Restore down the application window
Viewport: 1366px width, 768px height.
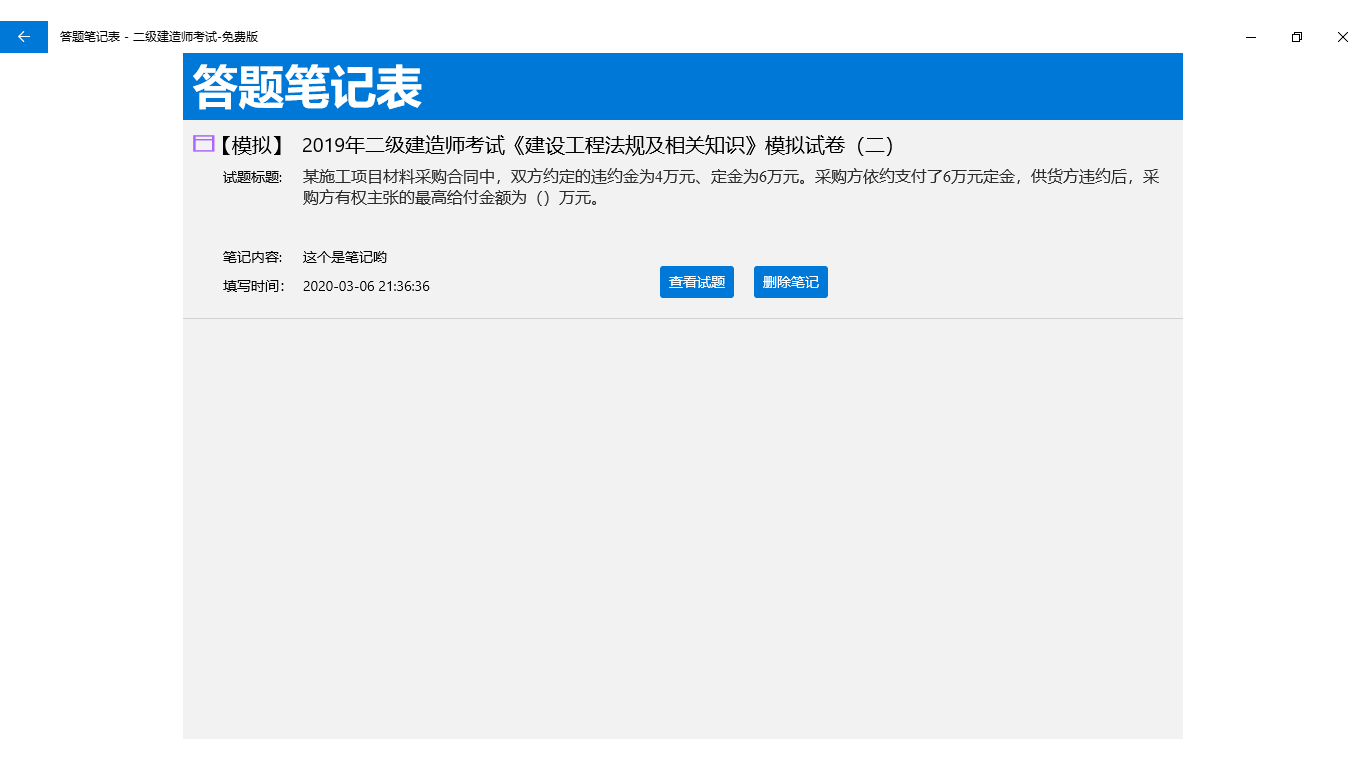1297,37
